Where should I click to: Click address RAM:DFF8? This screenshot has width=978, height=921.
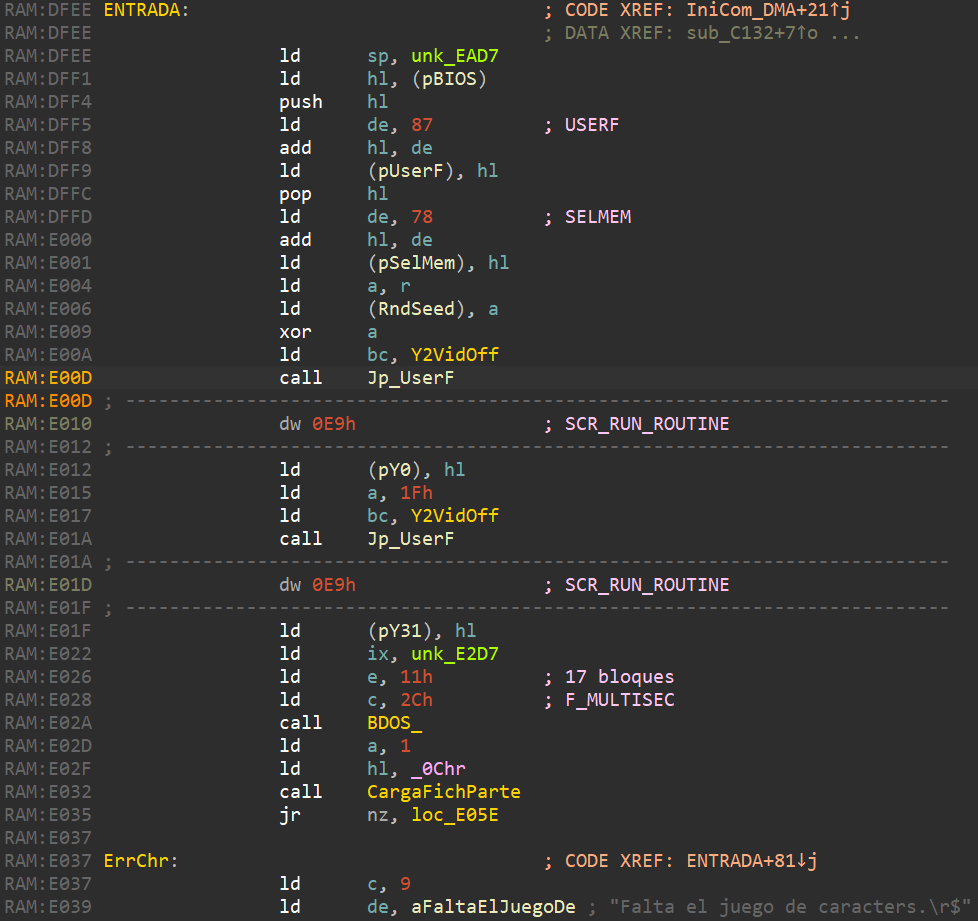(48, 148)
